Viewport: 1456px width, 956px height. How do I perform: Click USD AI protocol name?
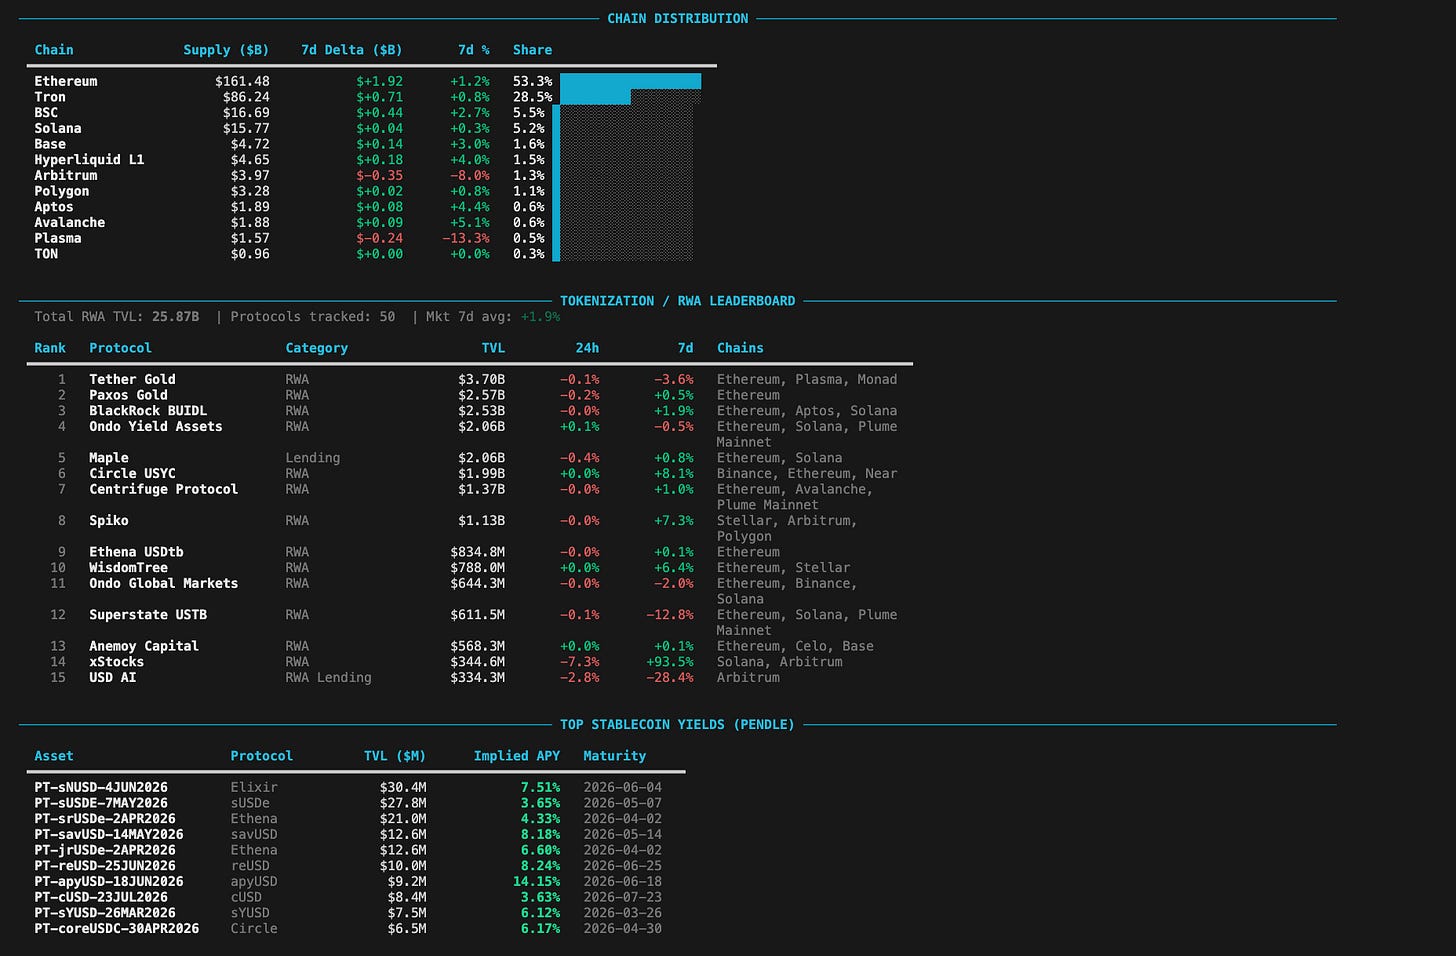(113, 678)
